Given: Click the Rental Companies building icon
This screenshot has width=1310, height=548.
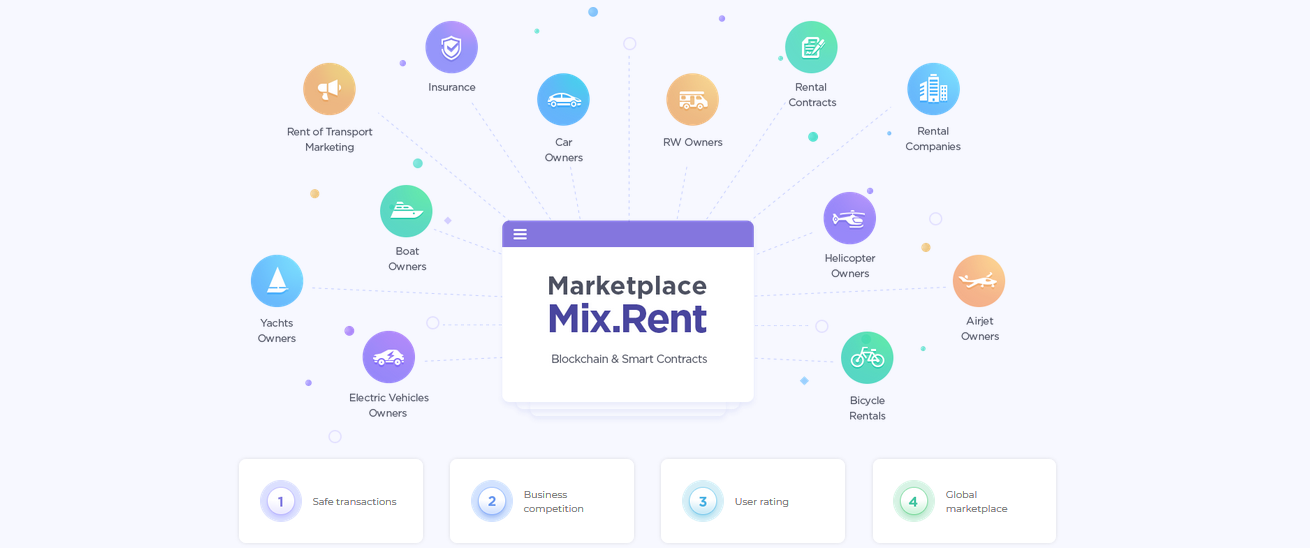Looking at the screenshot, I should point(933,89).
